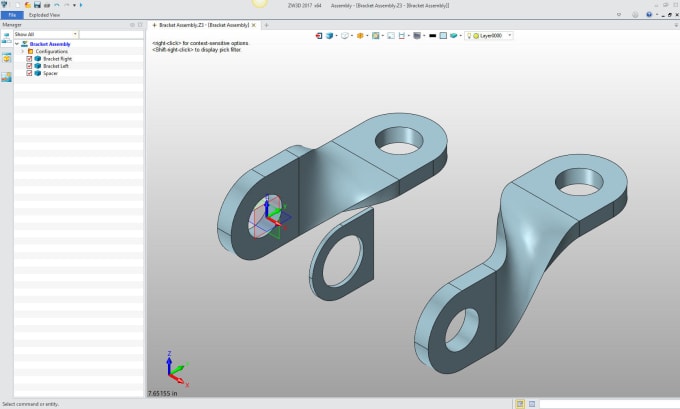Click the Manager panel float window icon

[x=140, y=25]
